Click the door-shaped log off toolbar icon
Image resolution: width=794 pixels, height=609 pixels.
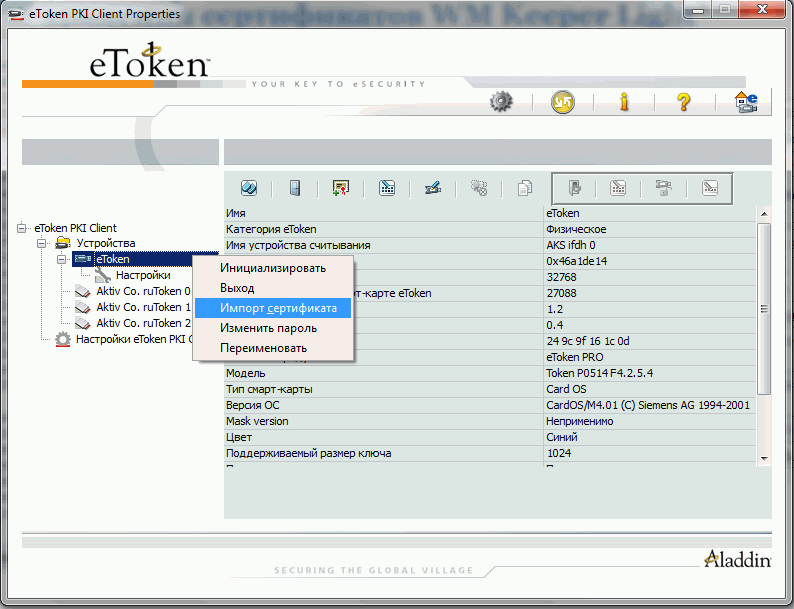click(295, 188)
